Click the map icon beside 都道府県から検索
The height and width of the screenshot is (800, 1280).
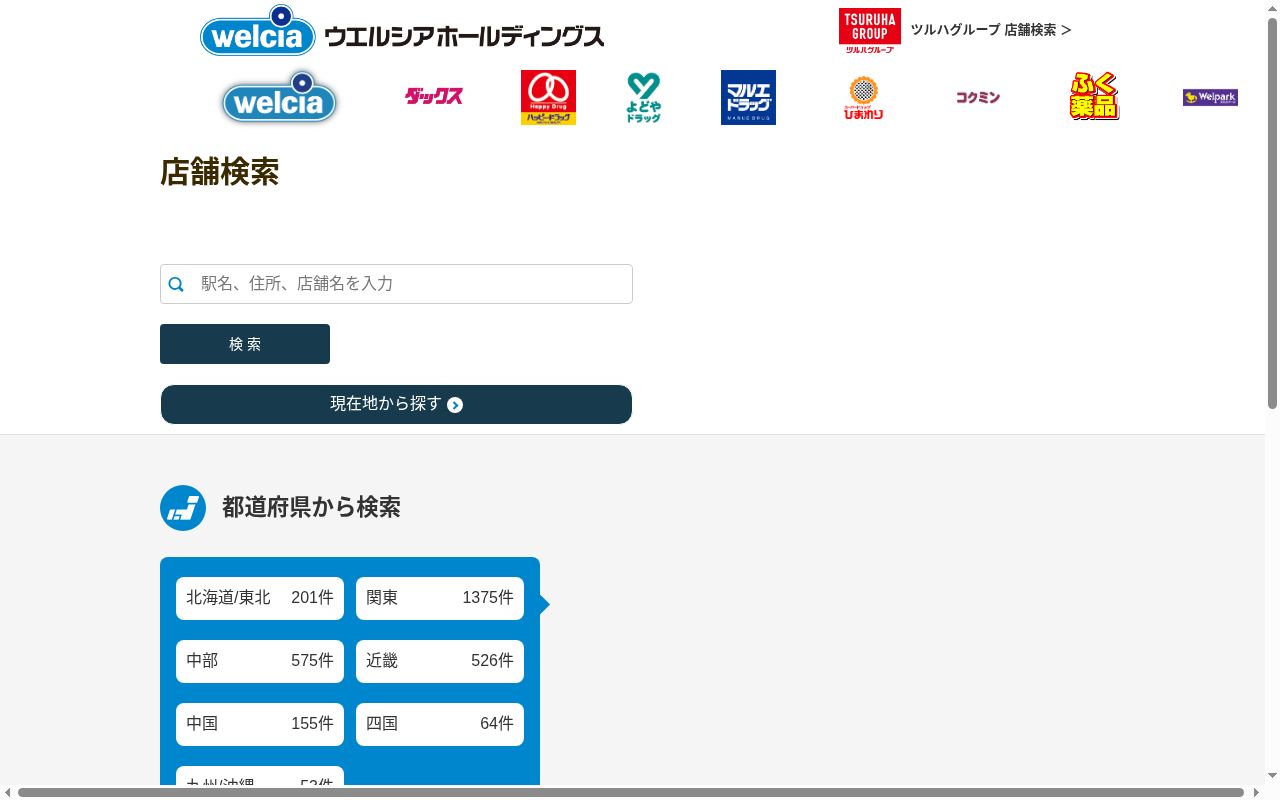183,508
